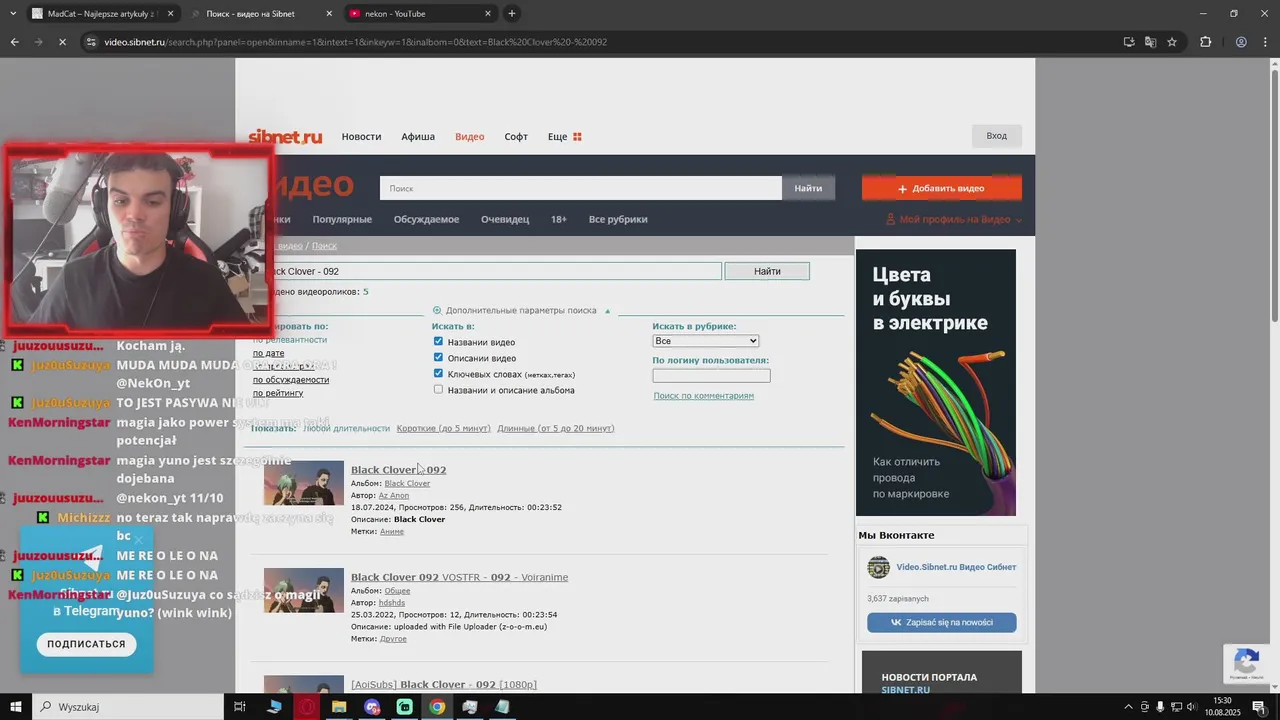Open the Софт menu item

click(516, 137)
